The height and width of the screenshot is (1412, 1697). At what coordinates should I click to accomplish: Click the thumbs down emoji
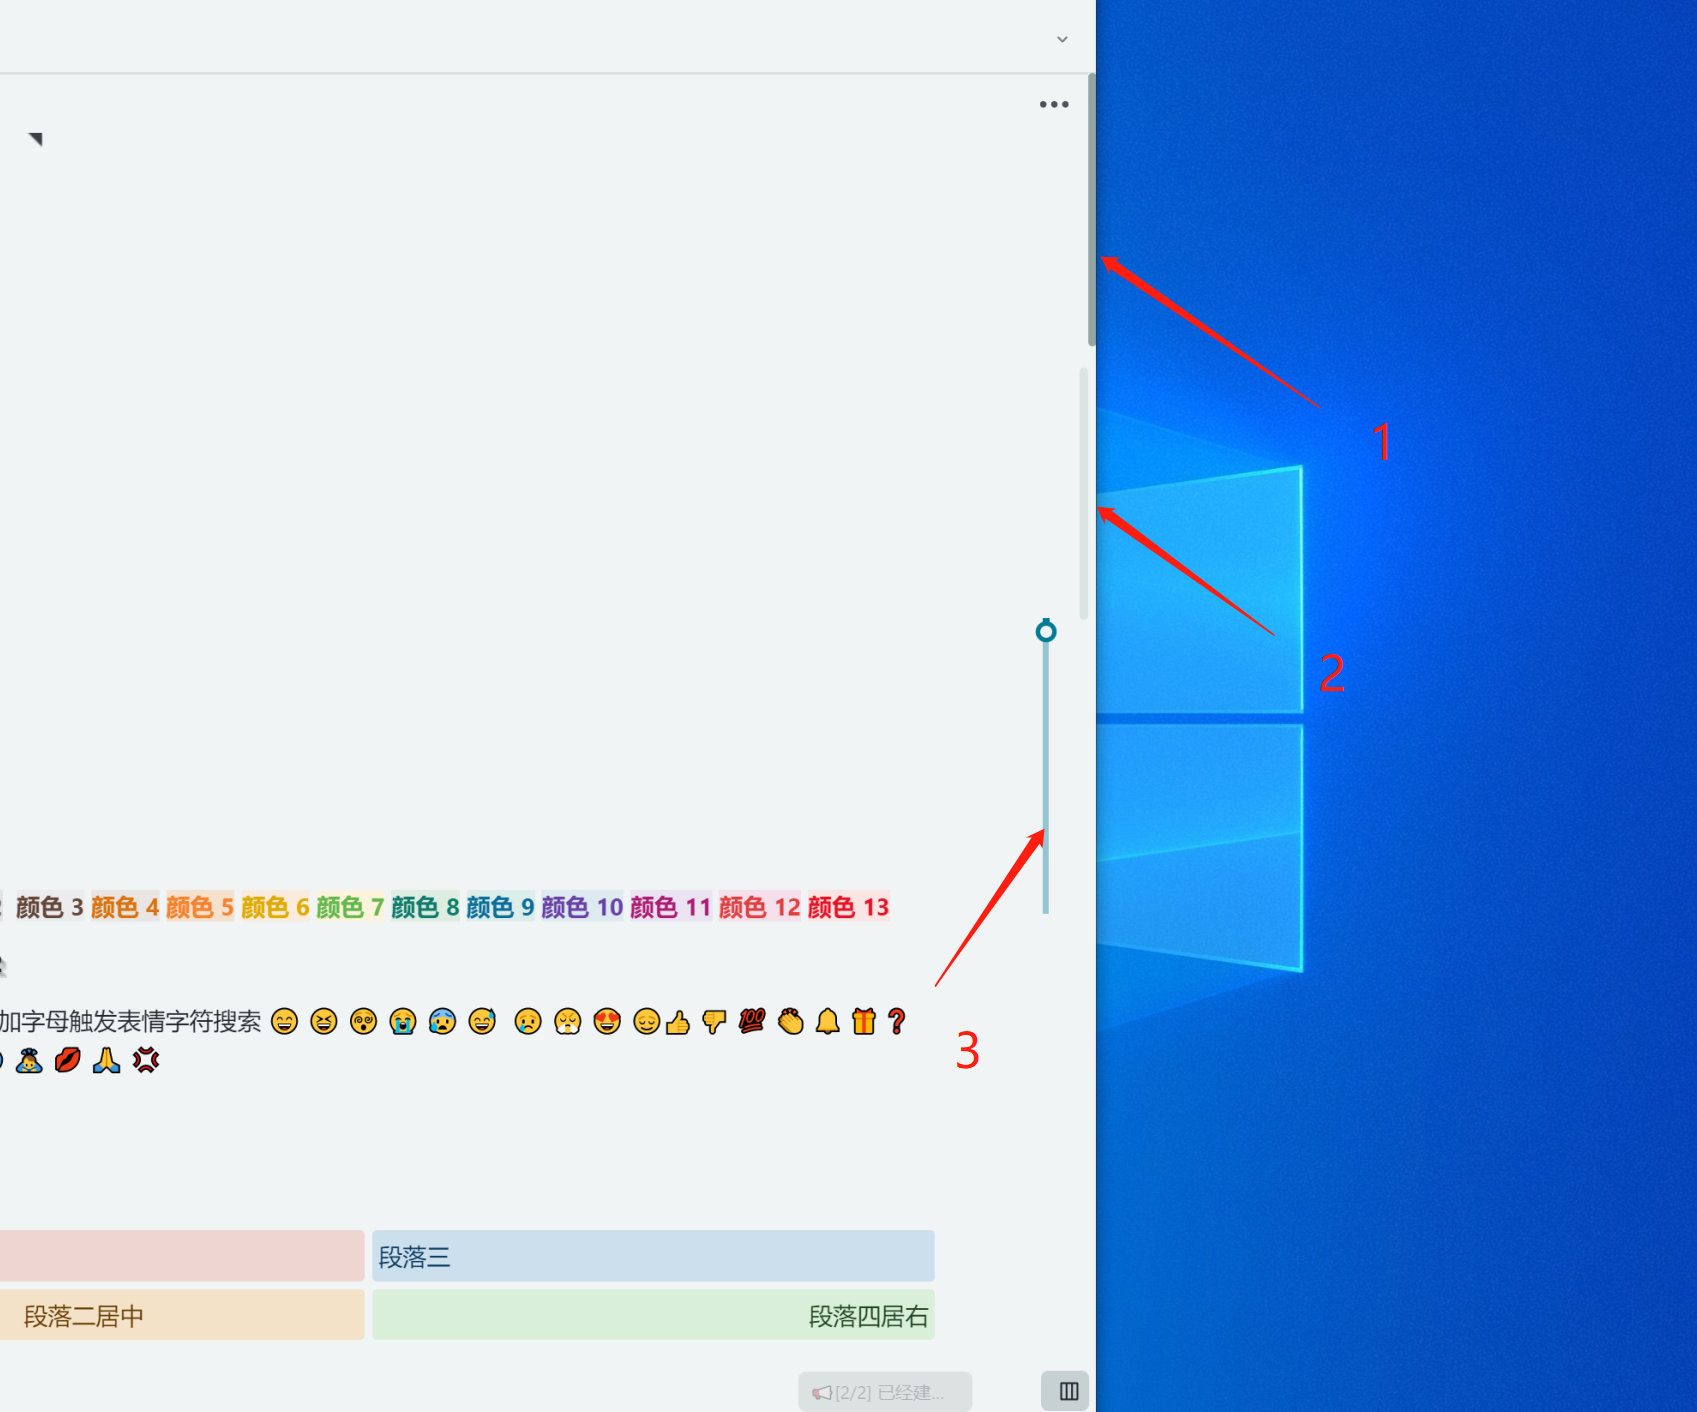714,1021
